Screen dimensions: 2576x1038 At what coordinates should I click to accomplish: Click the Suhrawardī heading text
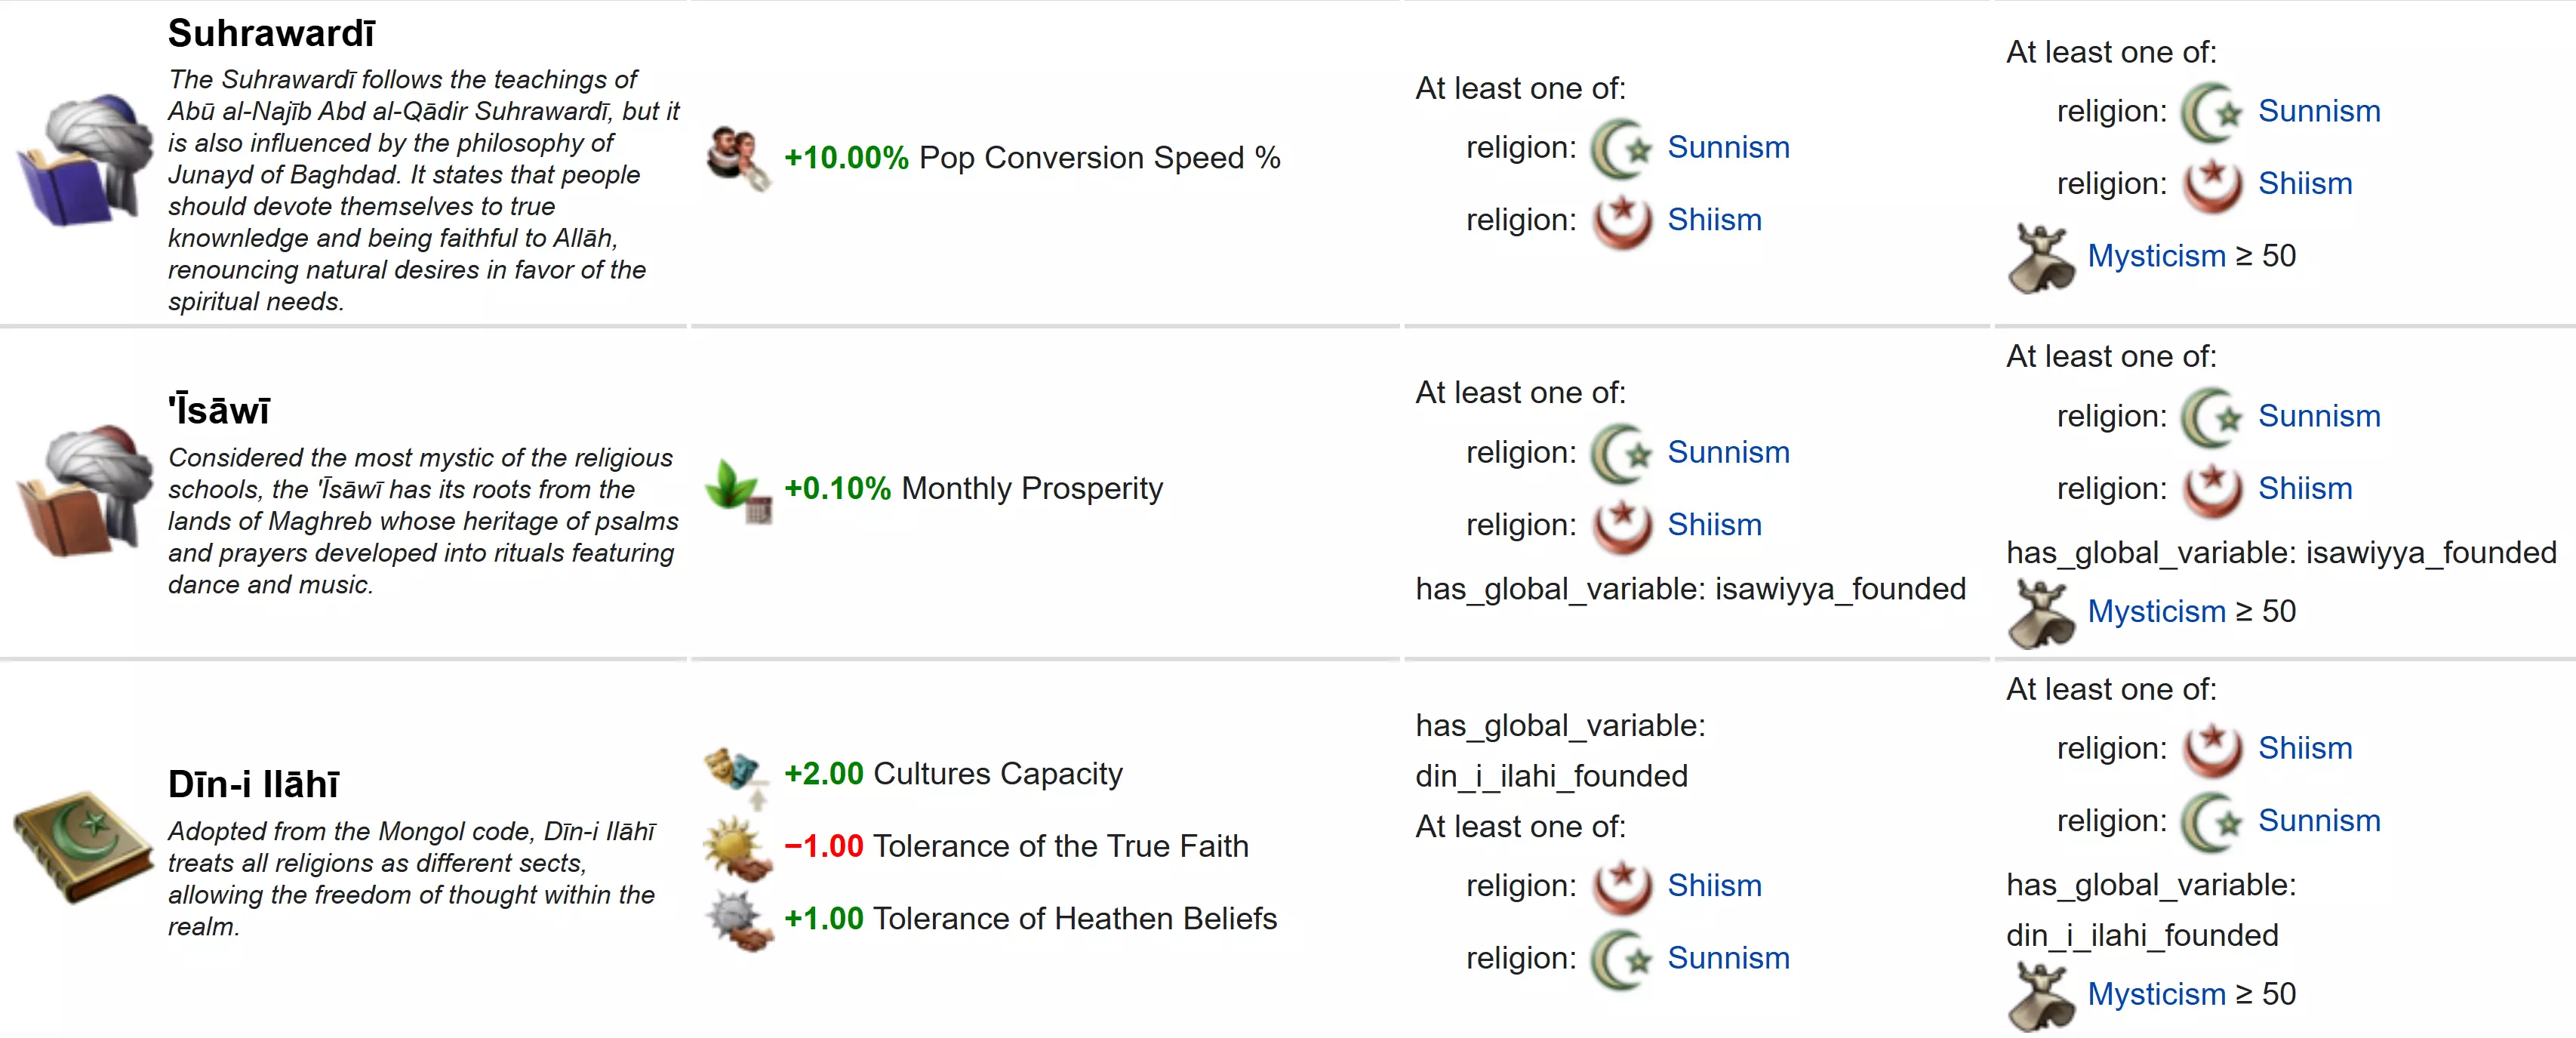point(271,34)
